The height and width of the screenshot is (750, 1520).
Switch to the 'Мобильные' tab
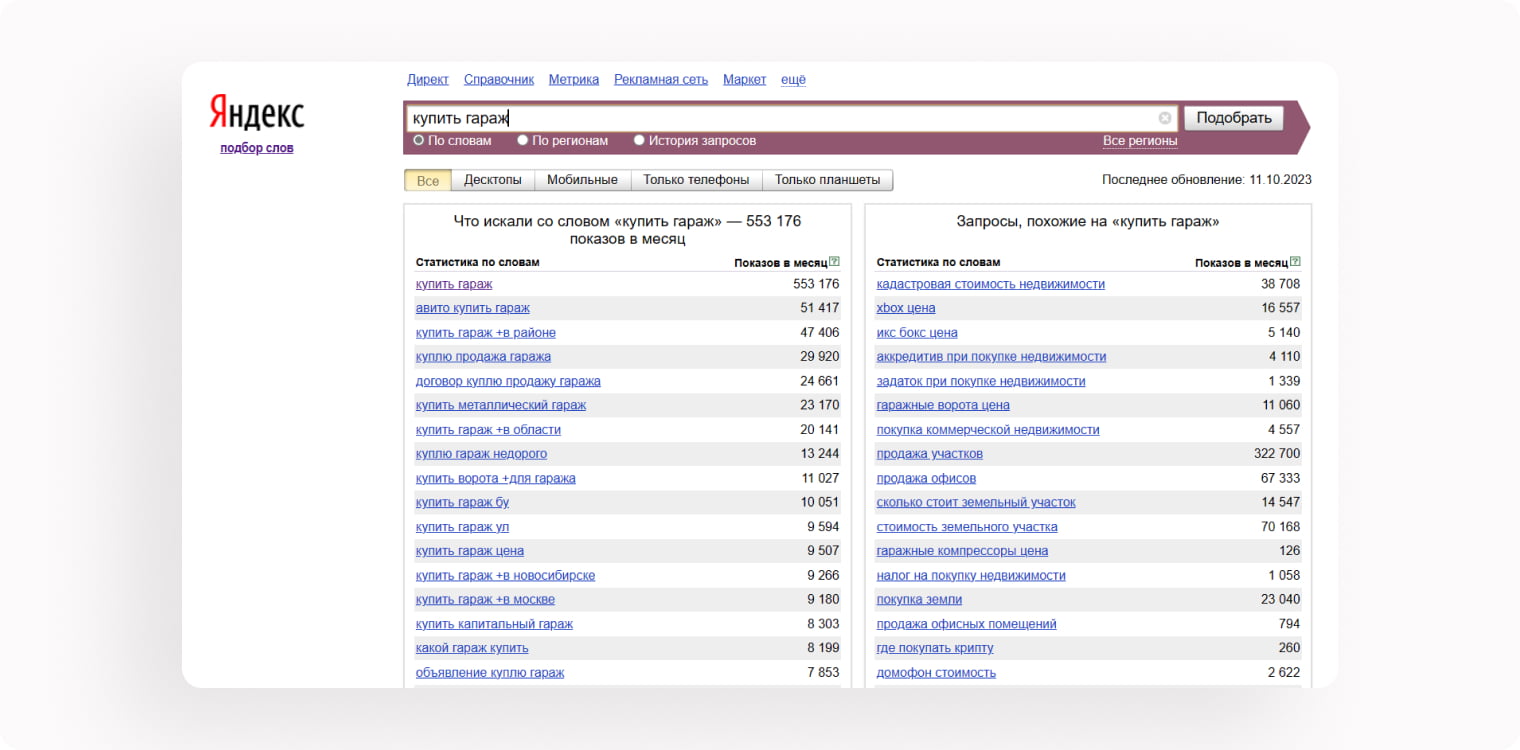coord(582,180)
